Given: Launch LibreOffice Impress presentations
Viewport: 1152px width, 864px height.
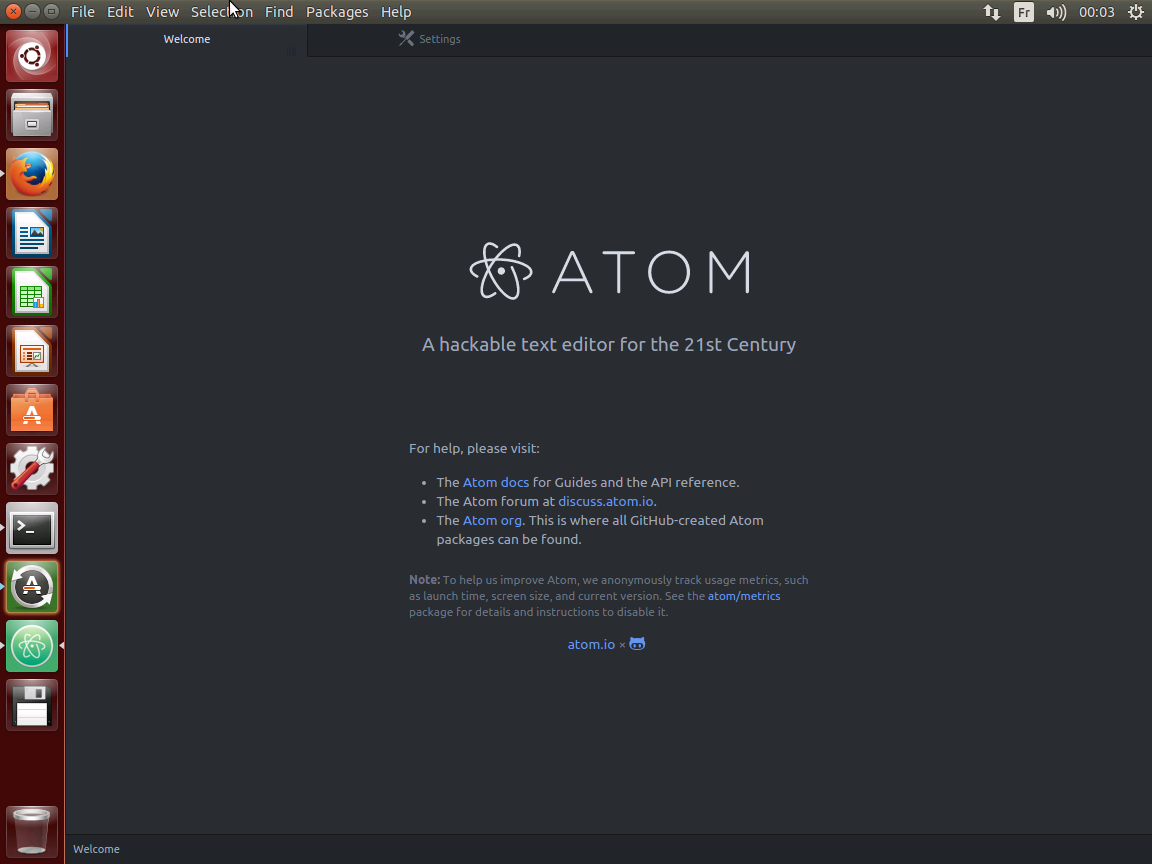Looking at the screenshot, I should point(32,350).
